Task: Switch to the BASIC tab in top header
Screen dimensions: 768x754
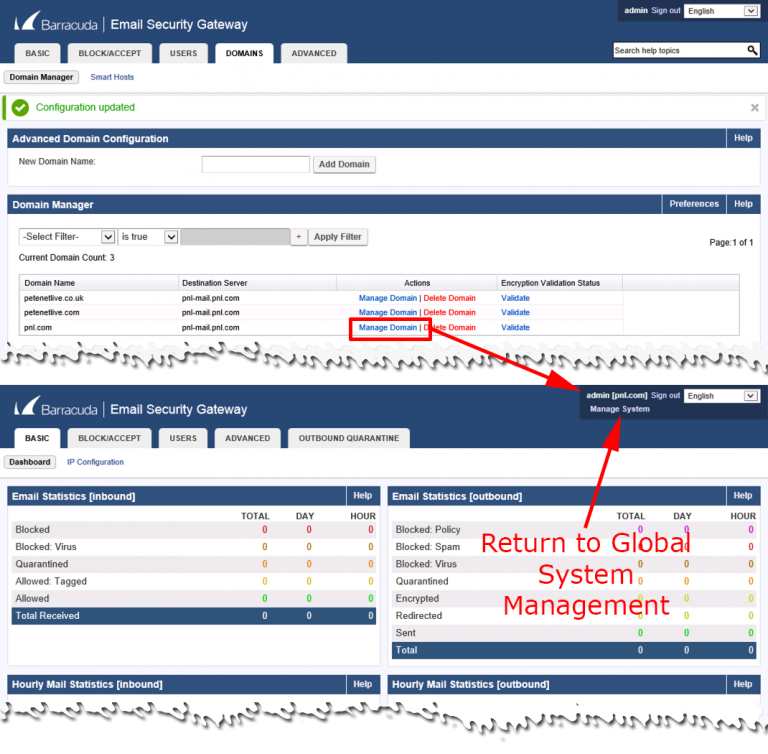Action: 37,53
